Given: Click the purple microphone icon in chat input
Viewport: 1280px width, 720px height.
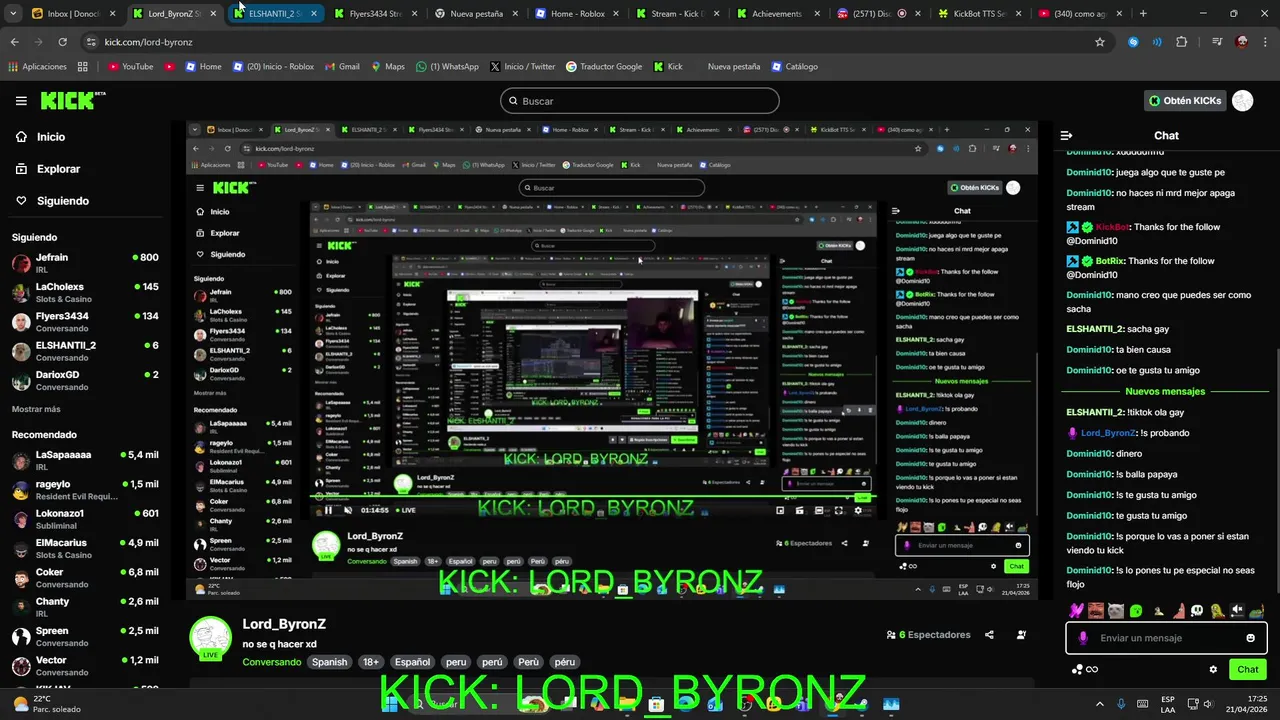Looking at the screenshot, I should (x=1083, y=638).
